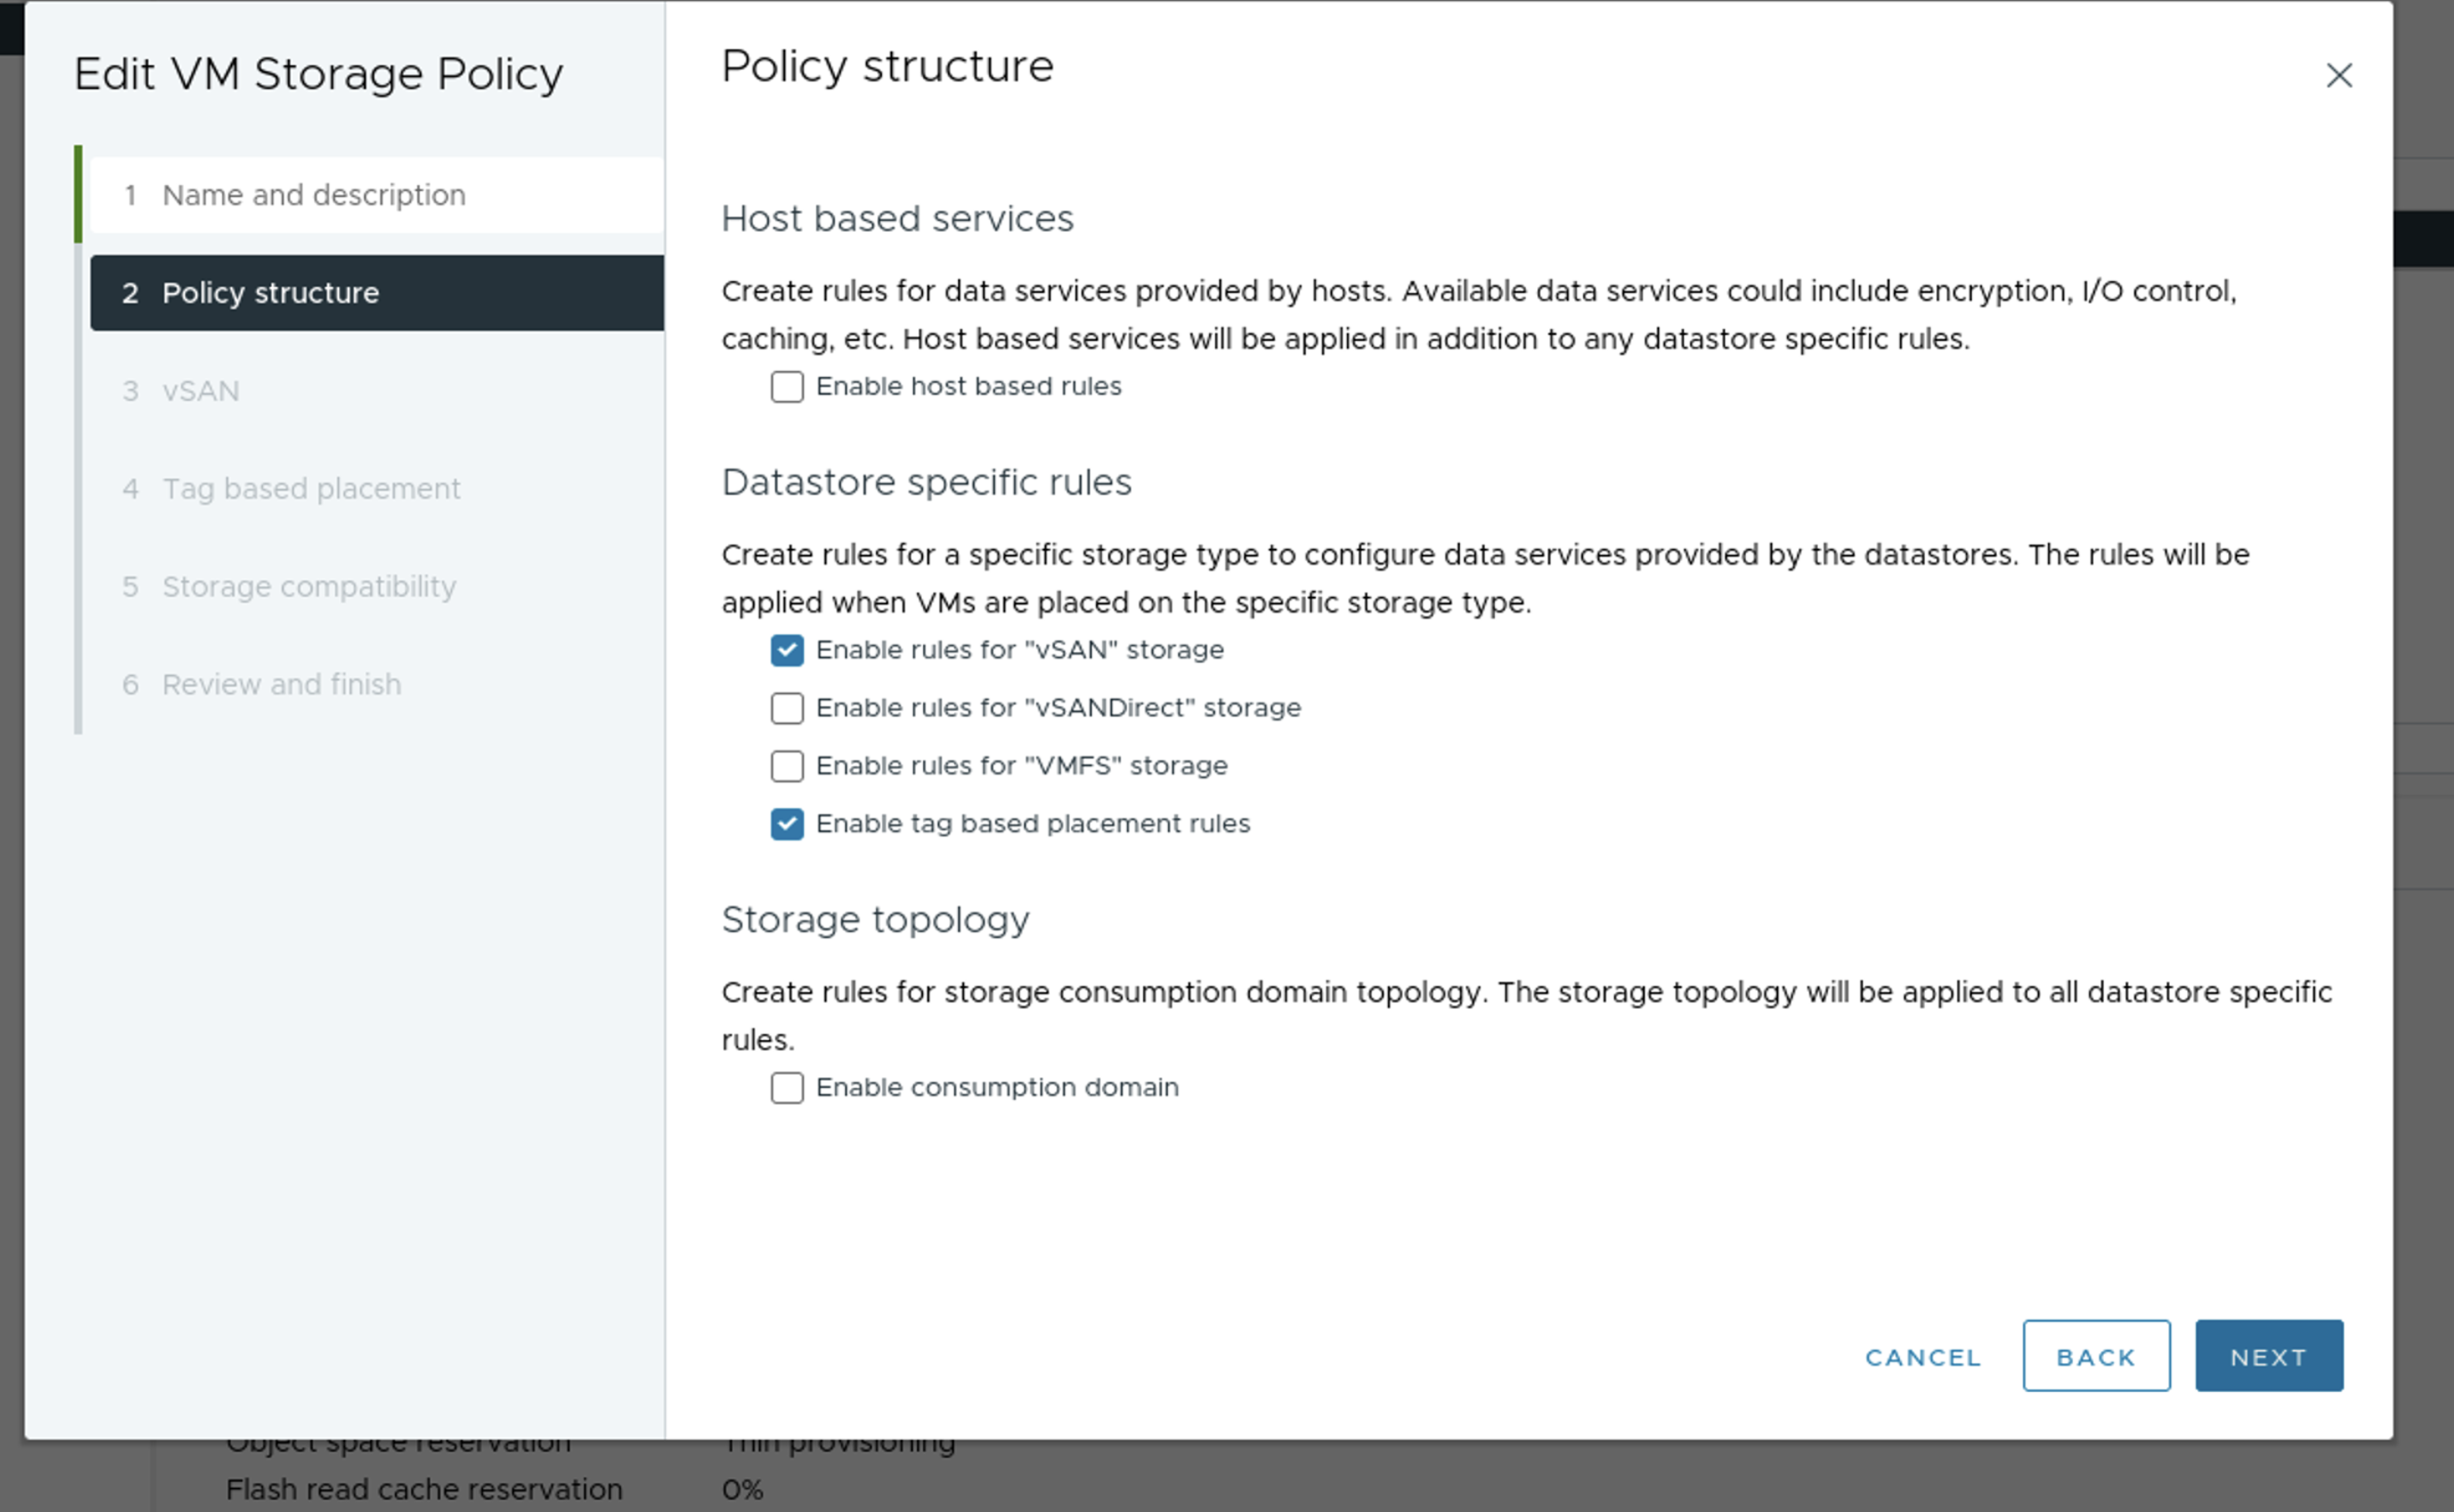Check Enable rules for "VMFS" storage
Image resolution: width=2454 pixels, height=1512 pixels.
pos(787,767)
